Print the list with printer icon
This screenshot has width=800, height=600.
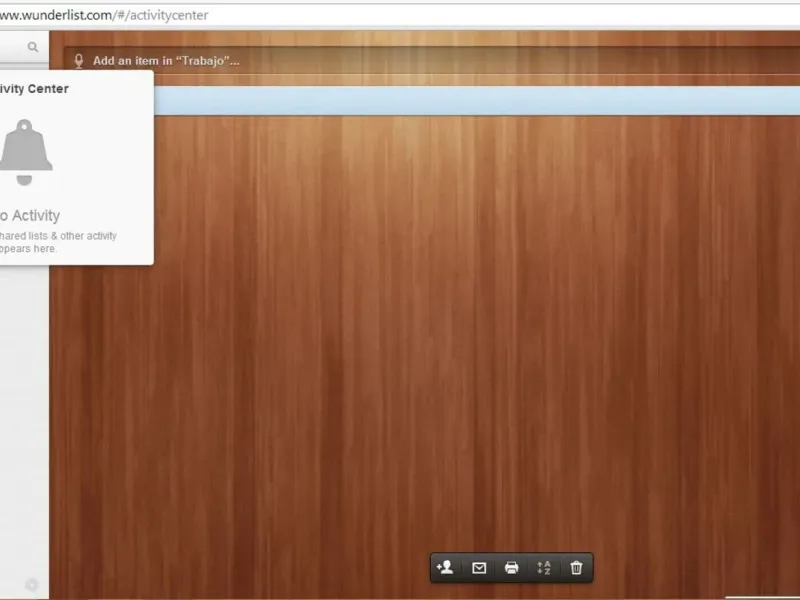pyautogui.click(x=511, y=568)
